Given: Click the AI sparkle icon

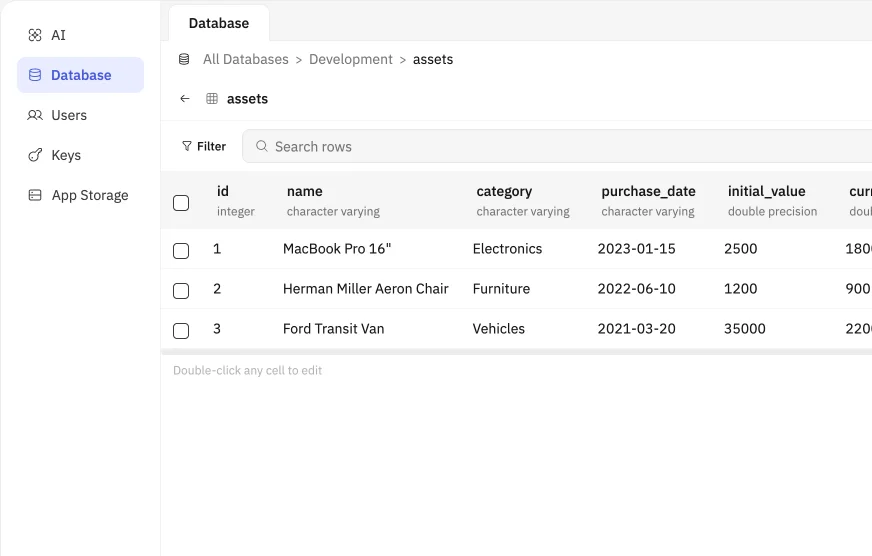Looking at the screenshot, I should (x=35, y=35).
